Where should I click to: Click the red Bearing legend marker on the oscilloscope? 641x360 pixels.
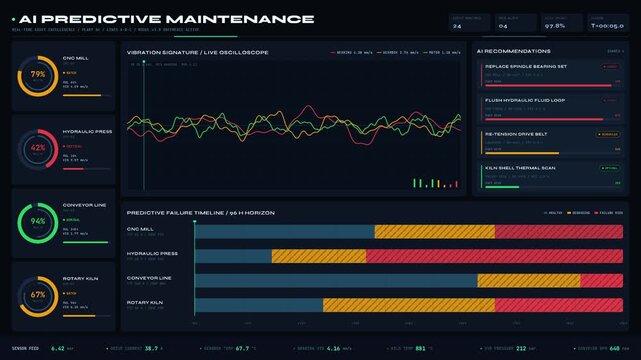coord(333,53)
